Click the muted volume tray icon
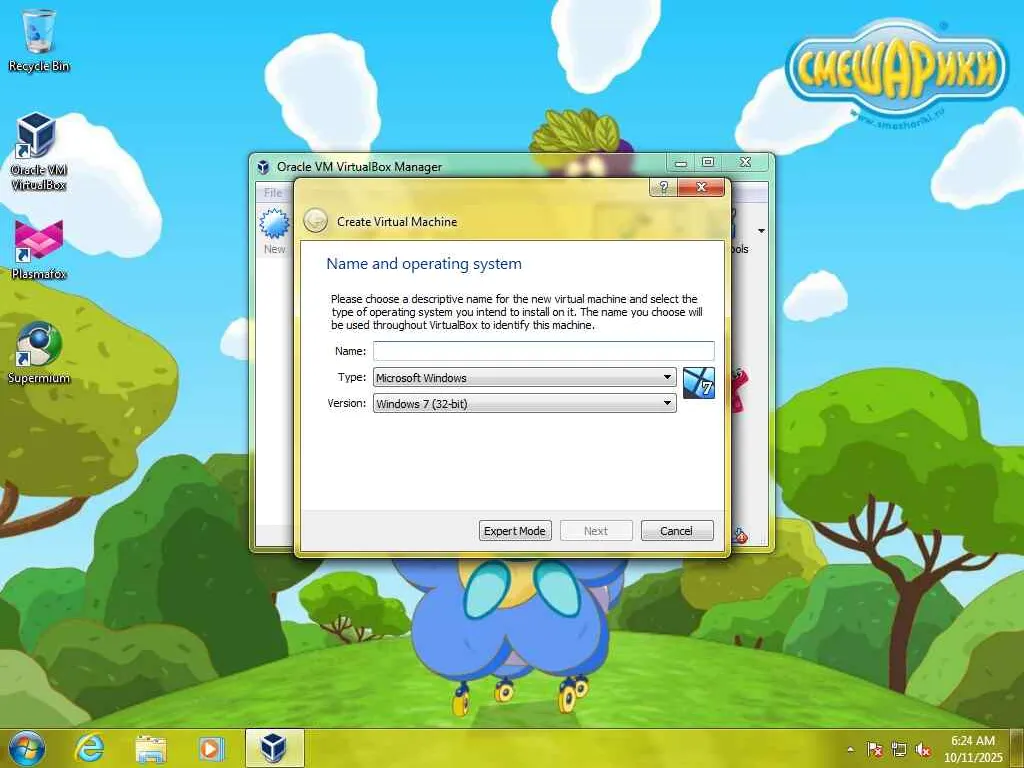This screenshot has width=1024, height=768. (x=923, y=750)
